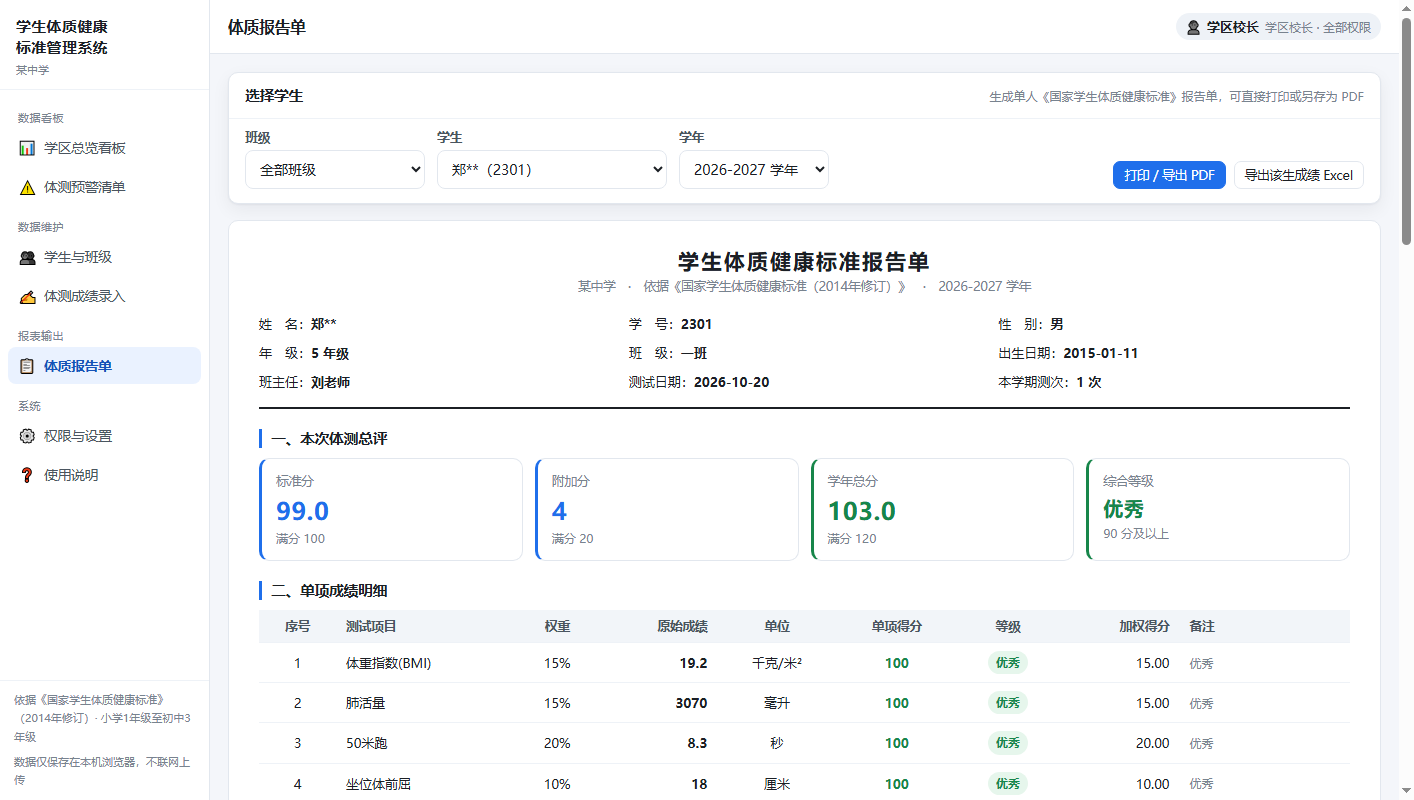Click the warning triangle icon for 体测预警清单
Screen dimensions: 1414x800
pos(27,187)
